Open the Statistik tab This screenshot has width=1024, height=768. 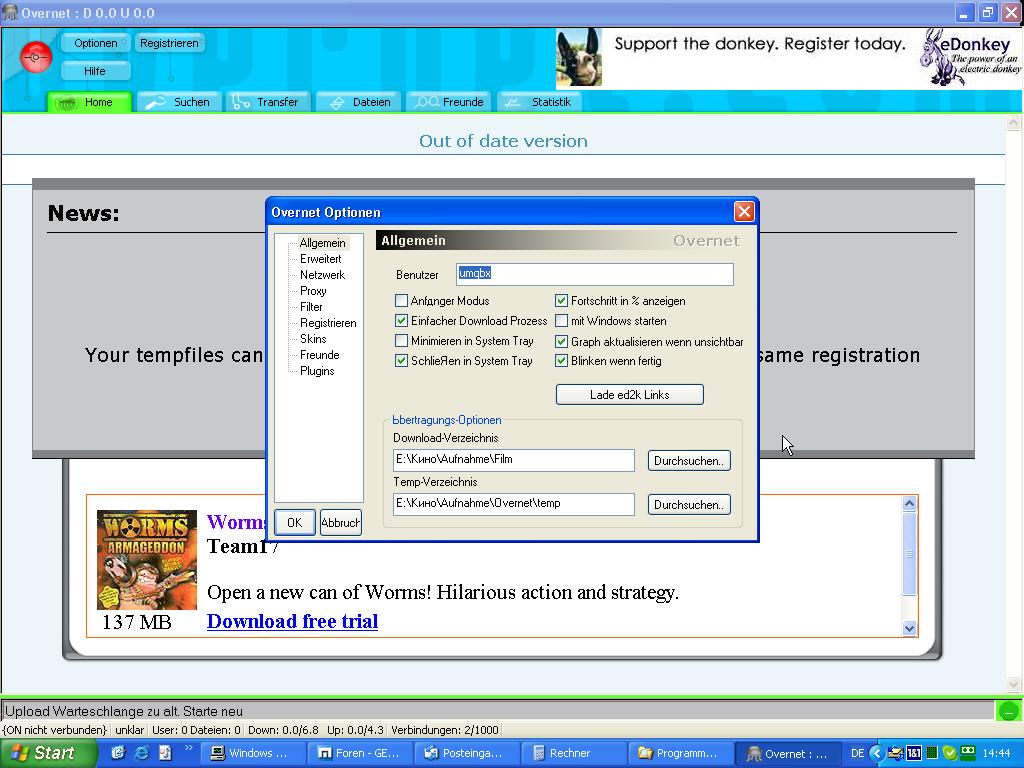[x=539, y=102]
